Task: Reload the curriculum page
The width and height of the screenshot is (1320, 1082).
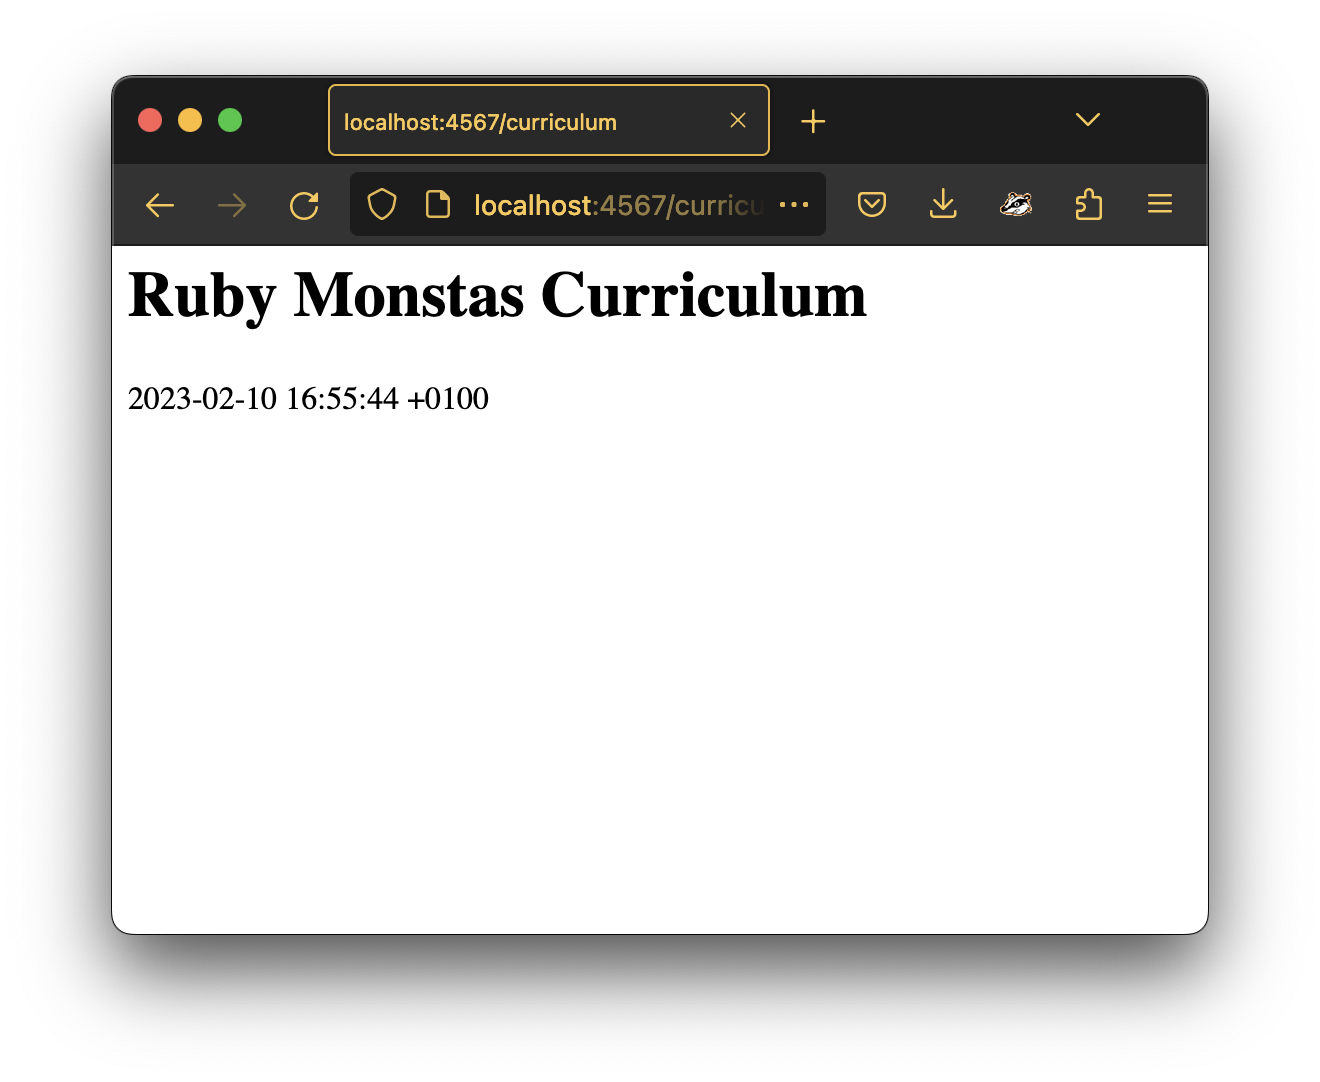Action: coord(304,204)
